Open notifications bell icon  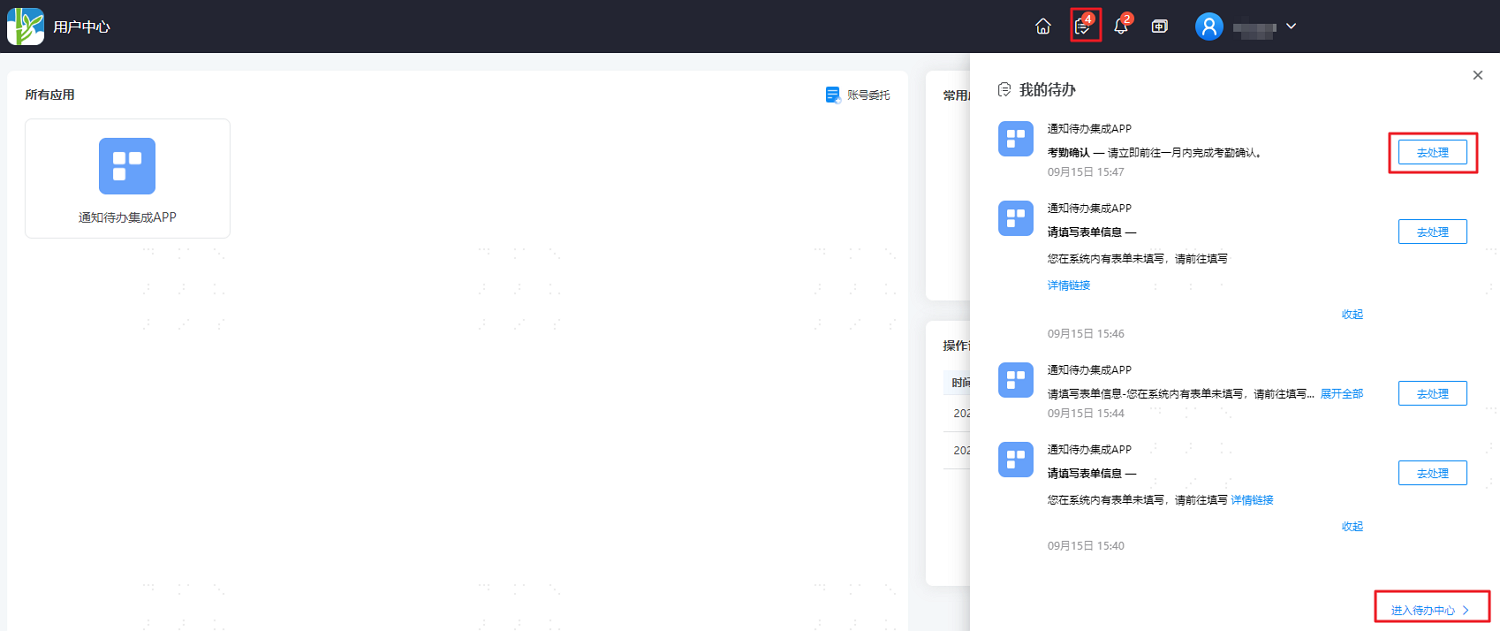[1121, 26]
